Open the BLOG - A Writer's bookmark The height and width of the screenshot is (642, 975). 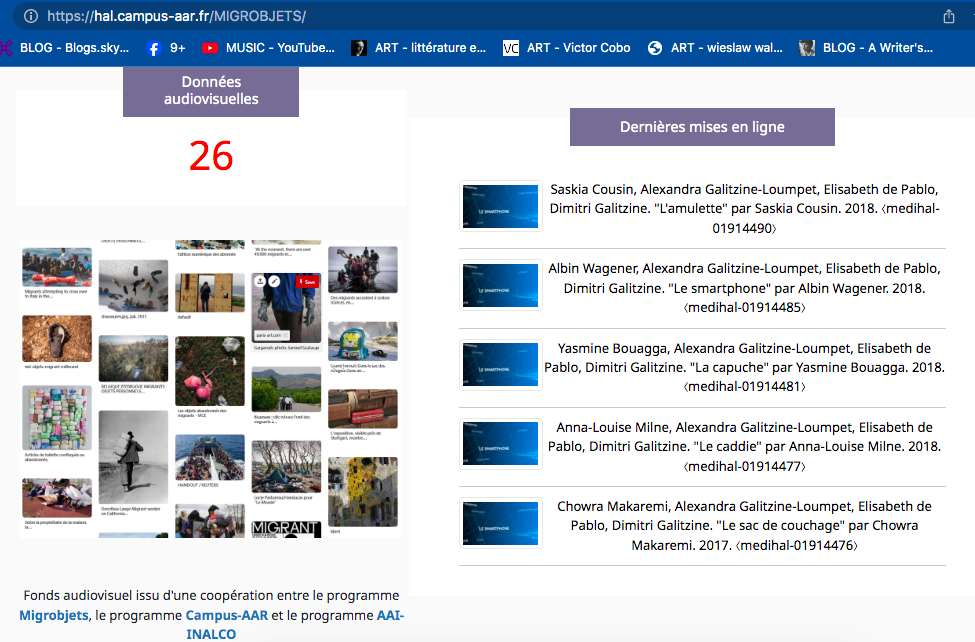pos(866,48)
